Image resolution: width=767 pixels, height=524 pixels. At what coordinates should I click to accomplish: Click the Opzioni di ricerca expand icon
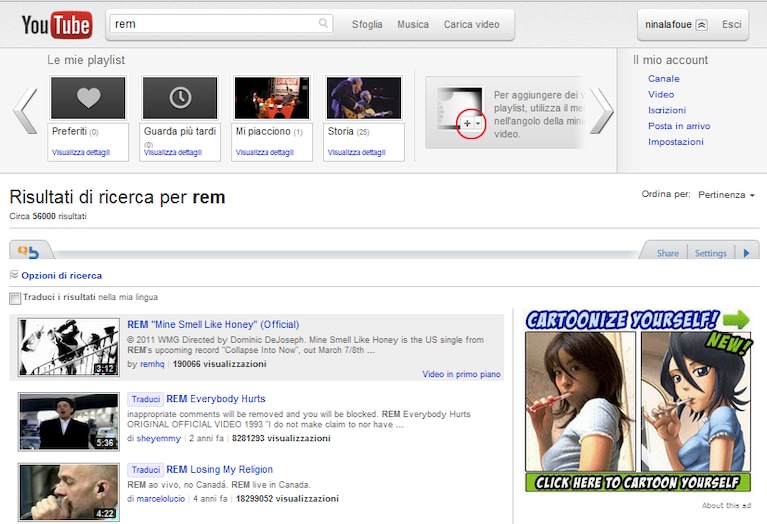click(14, 275)
